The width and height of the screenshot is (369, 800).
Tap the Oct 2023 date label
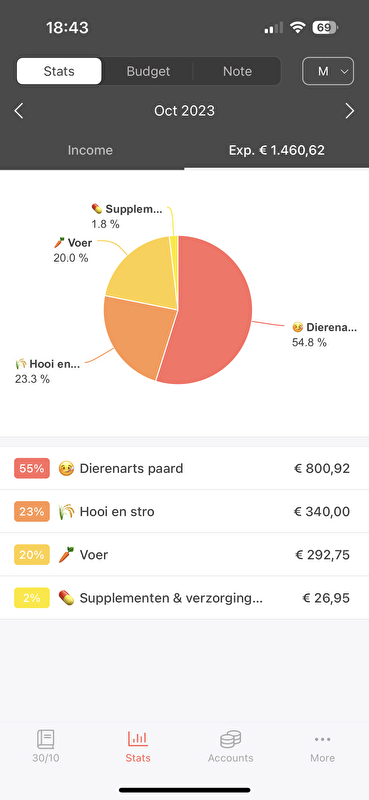[x=184, y=111]
